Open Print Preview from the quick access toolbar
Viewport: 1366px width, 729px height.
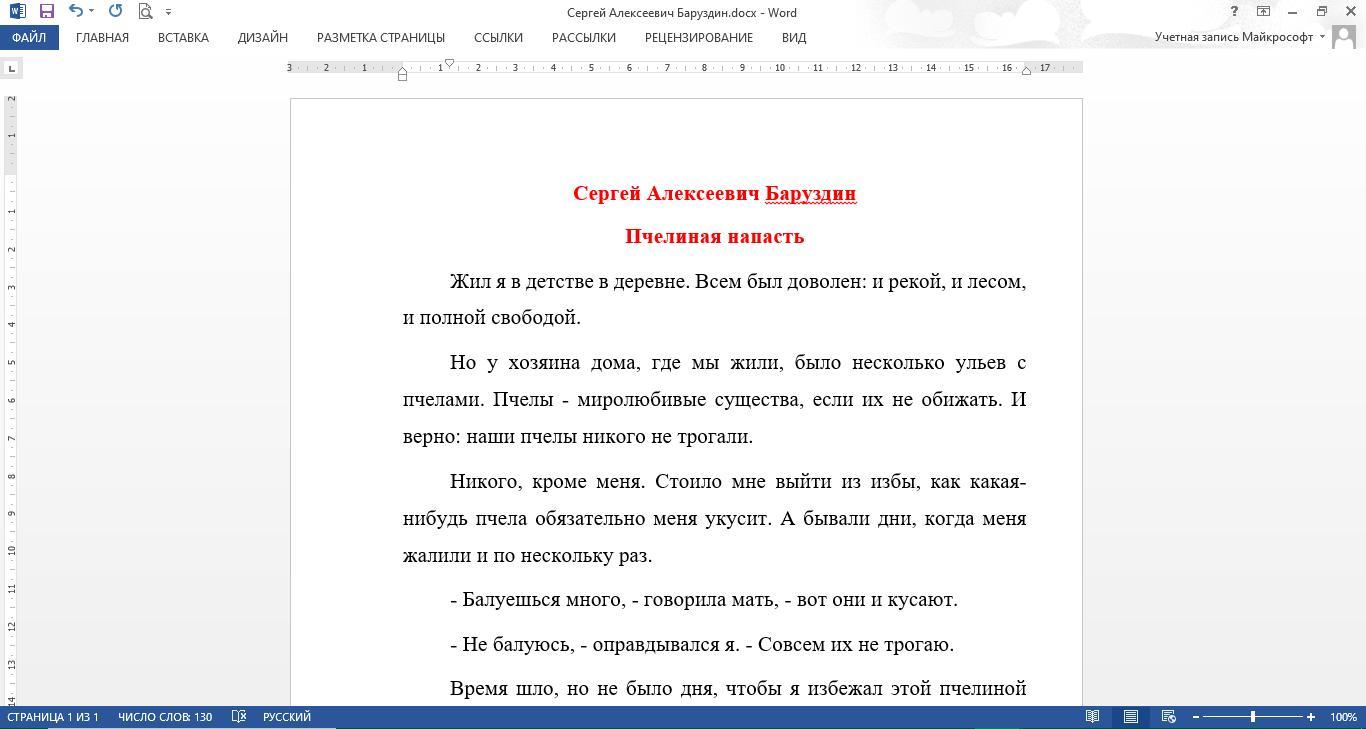click(145, 12)
